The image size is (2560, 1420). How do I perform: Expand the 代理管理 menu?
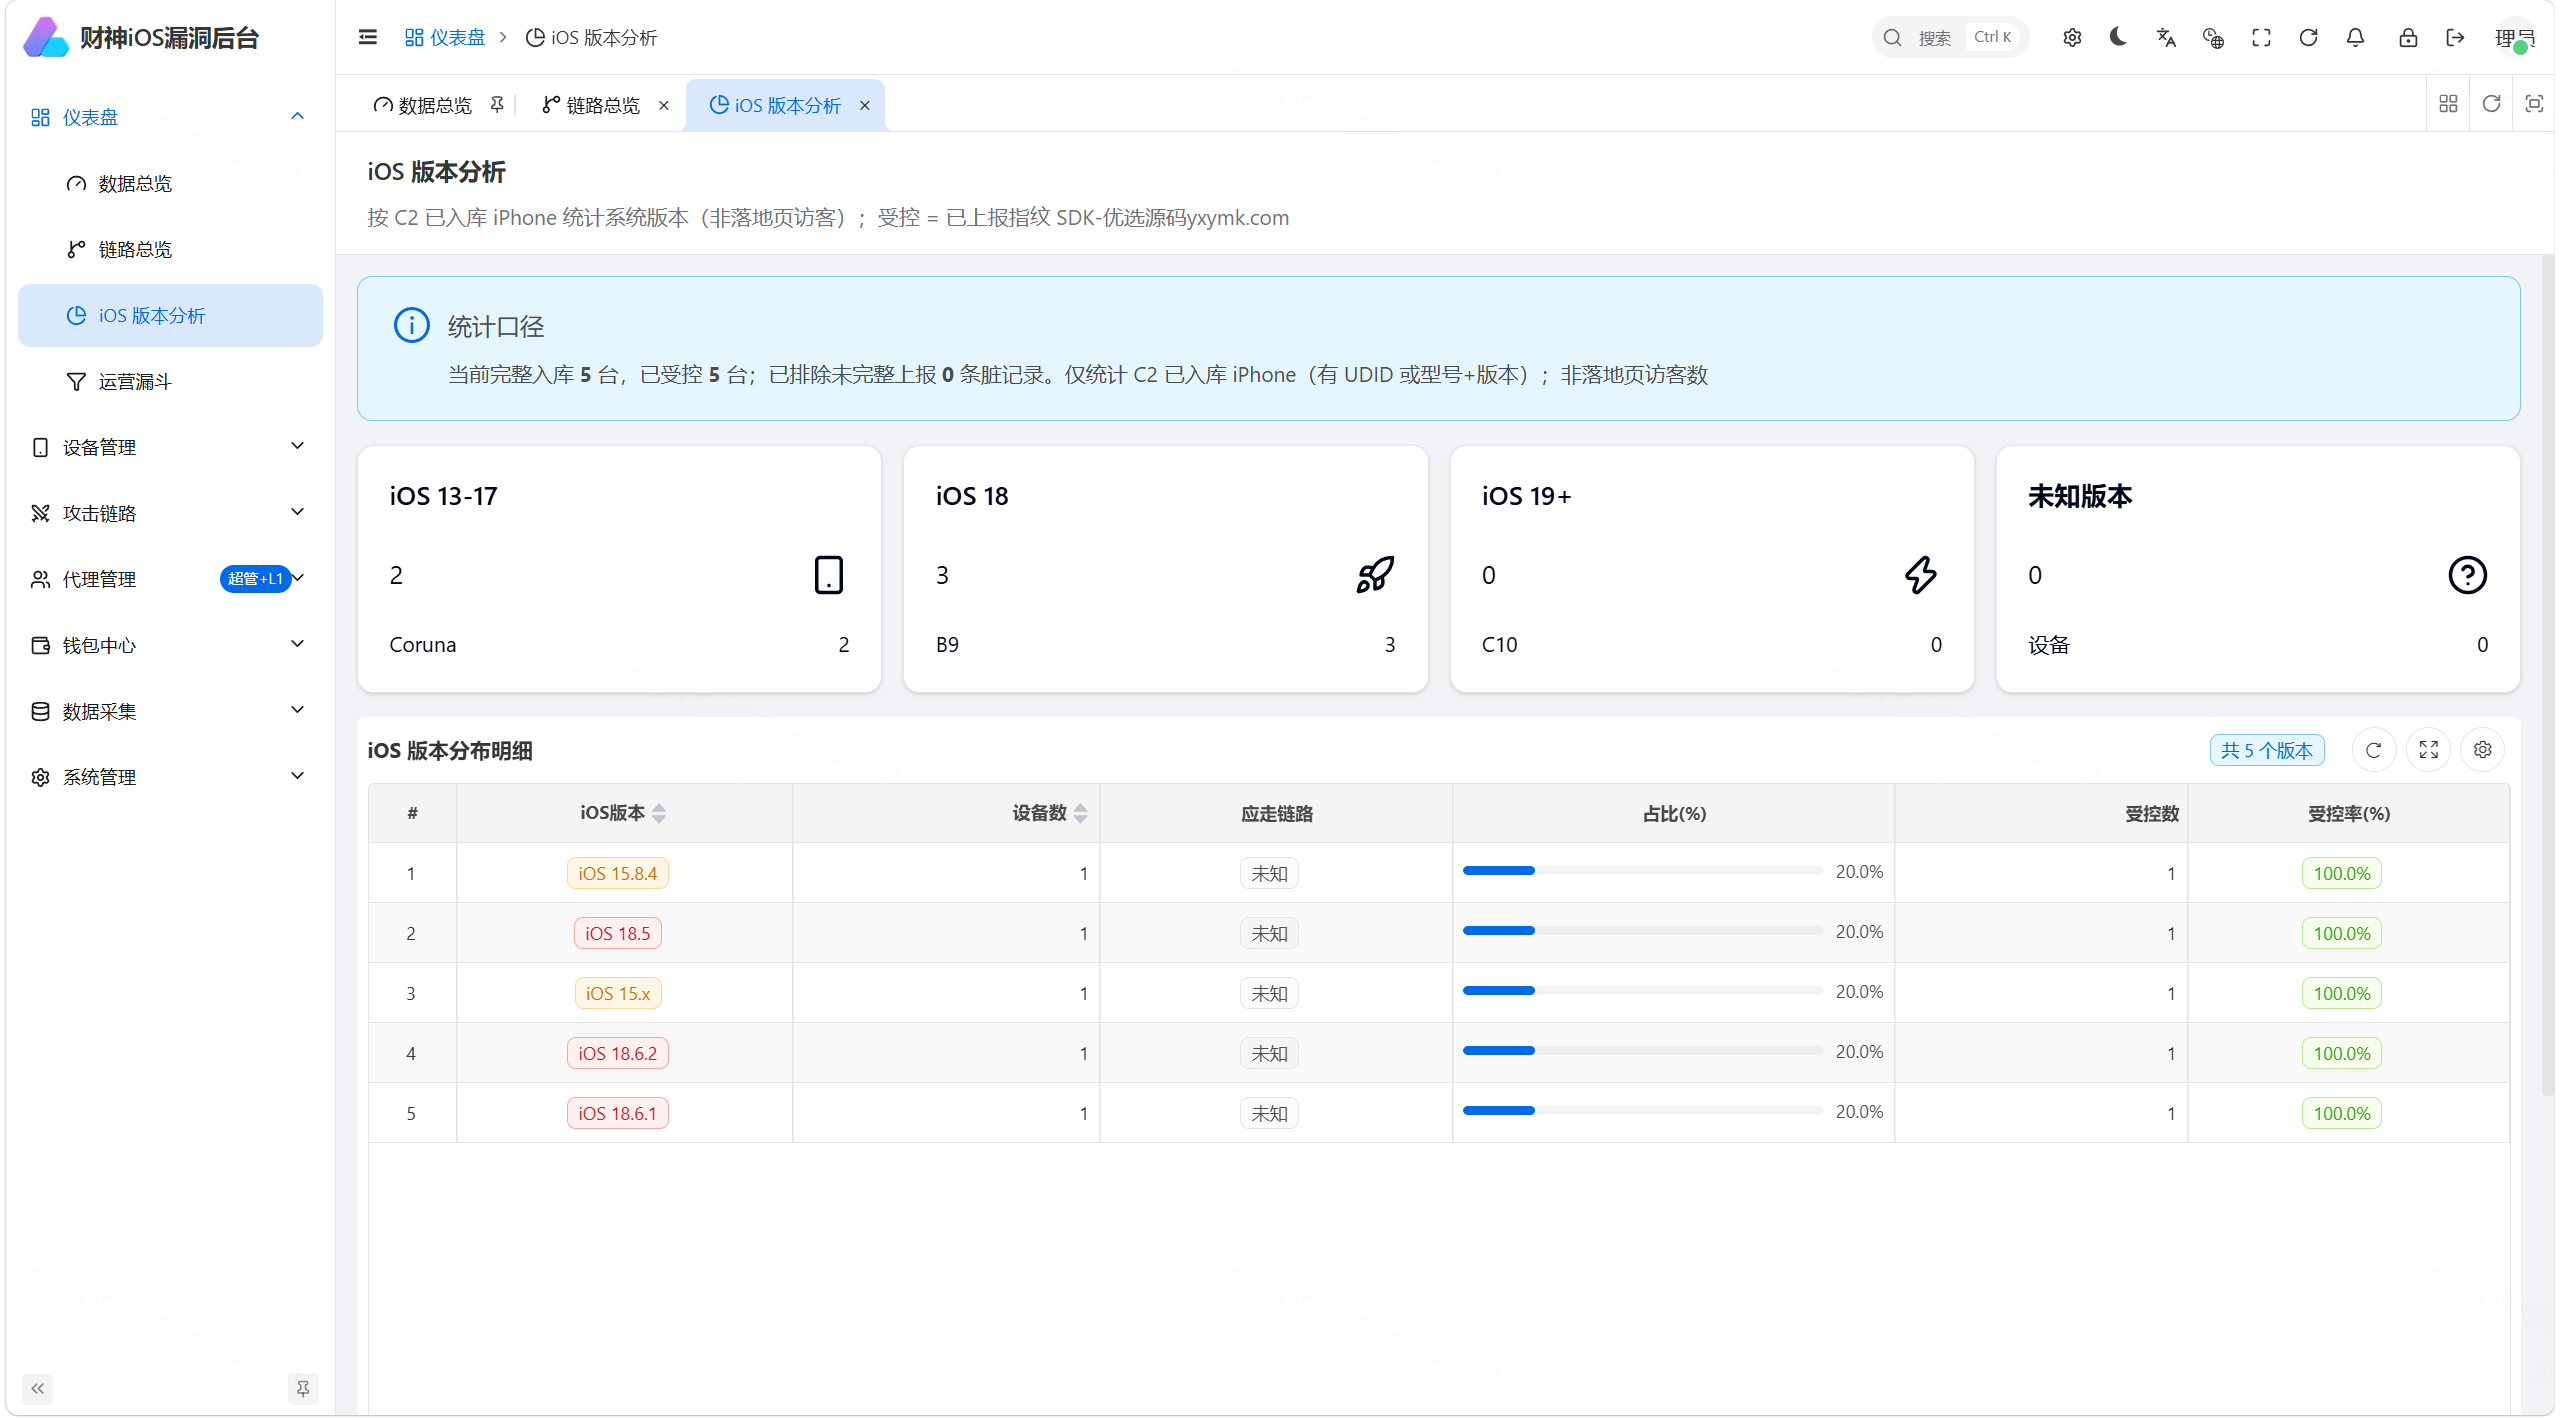[x=170, y=579]
